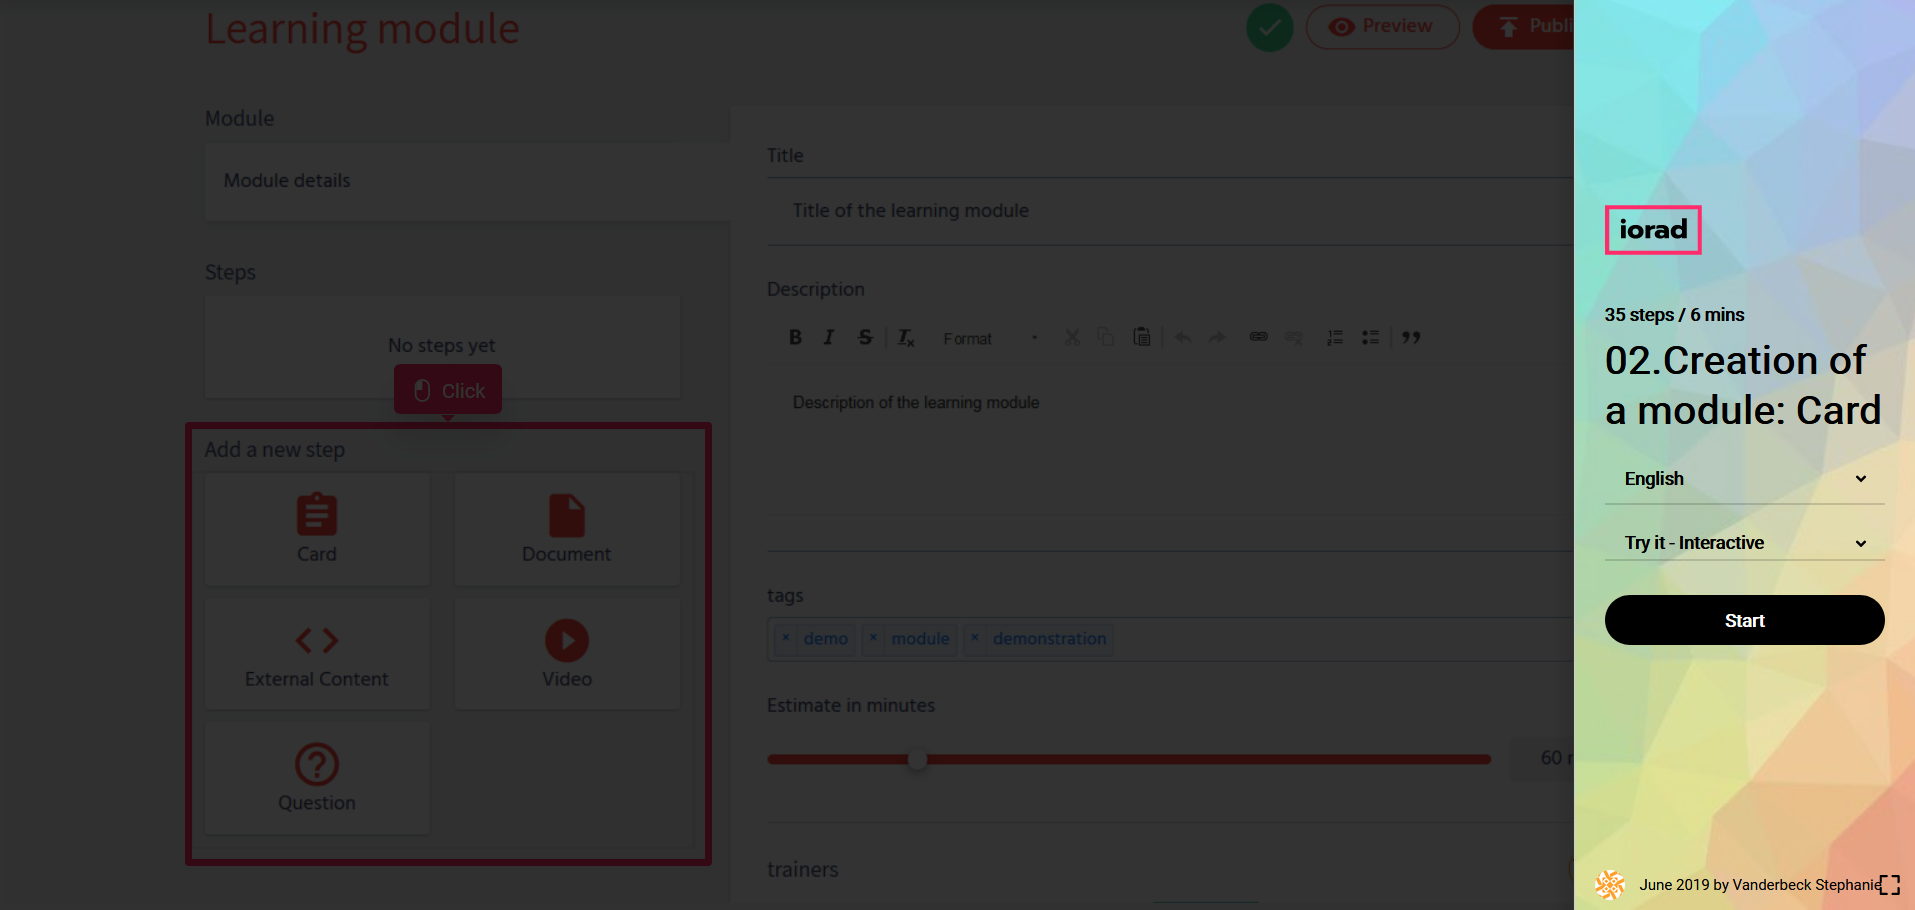The width and height of the screenshot is (1915, 910).
Task: Open the Format dropdown
Action: 990,339
